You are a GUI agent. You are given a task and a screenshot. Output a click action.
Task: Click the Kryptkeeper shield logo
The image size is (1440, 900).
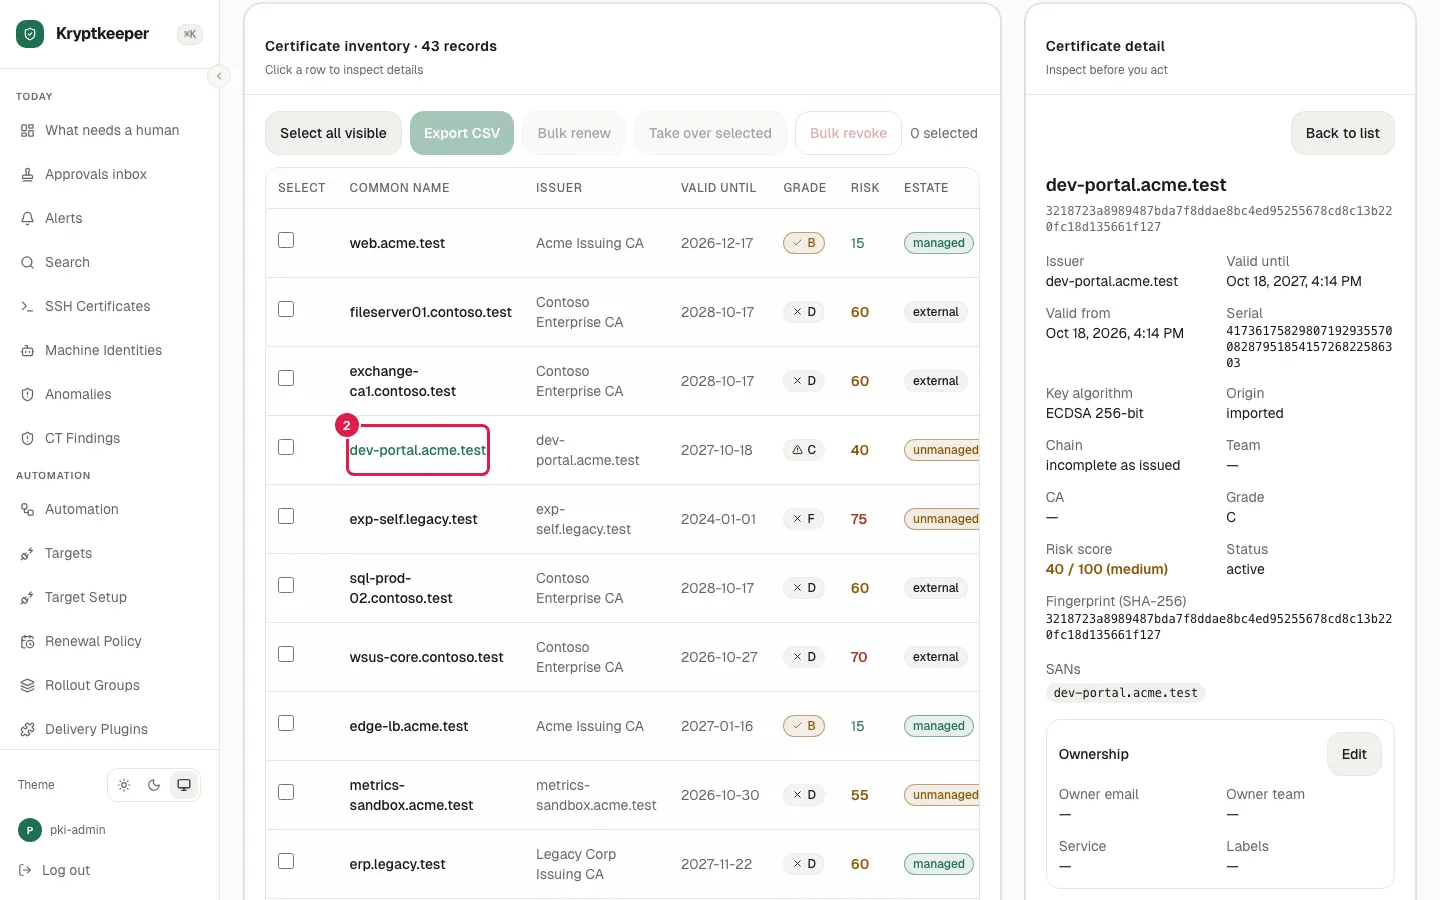click(x=30, y=34)
